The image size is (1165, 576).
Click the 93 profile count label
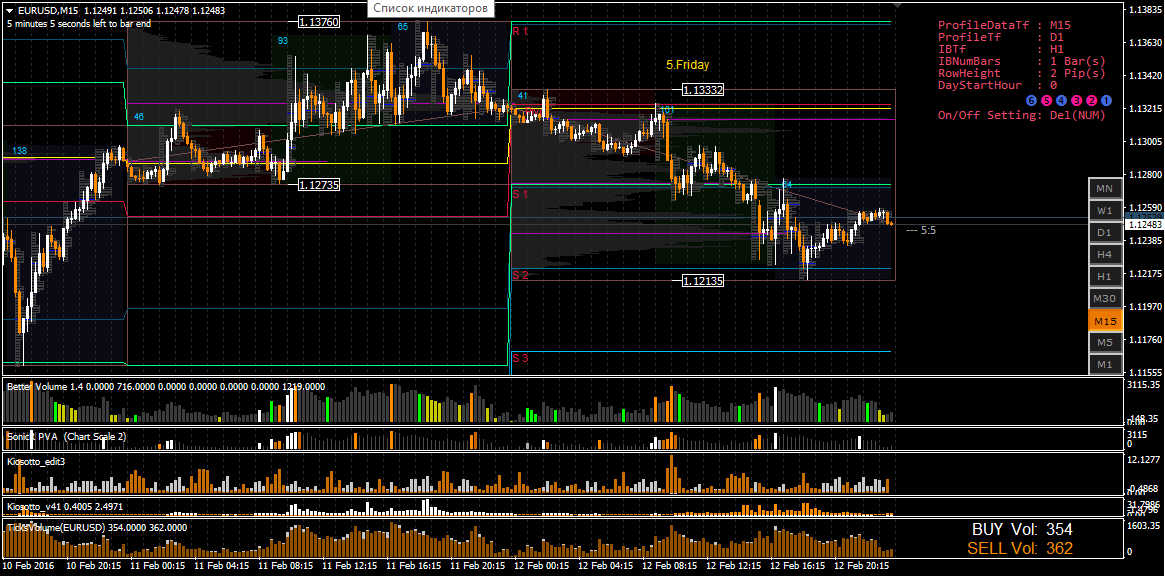(x=283, y=41)
